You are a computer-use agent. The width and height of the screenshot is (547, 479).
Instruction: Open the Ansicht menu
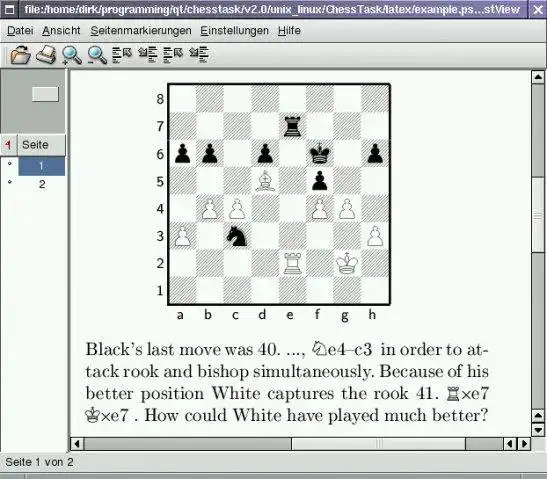(x=61, y=31)
